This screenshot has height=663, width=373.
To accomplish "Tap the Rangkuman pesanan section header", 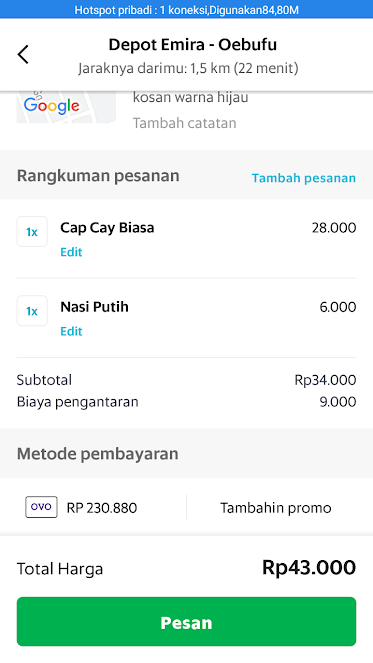I will [x=98, y=176].
